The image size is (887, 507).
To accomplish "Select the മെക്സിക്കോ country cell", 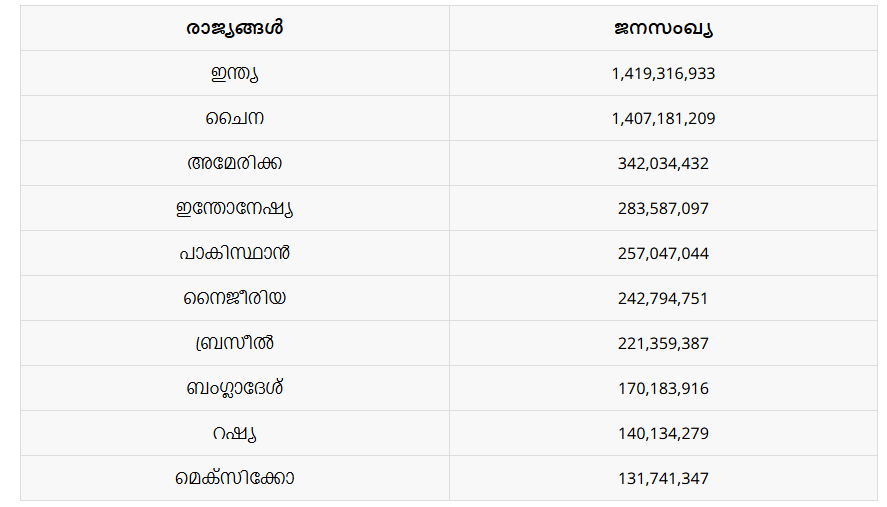I will (235, 478).
